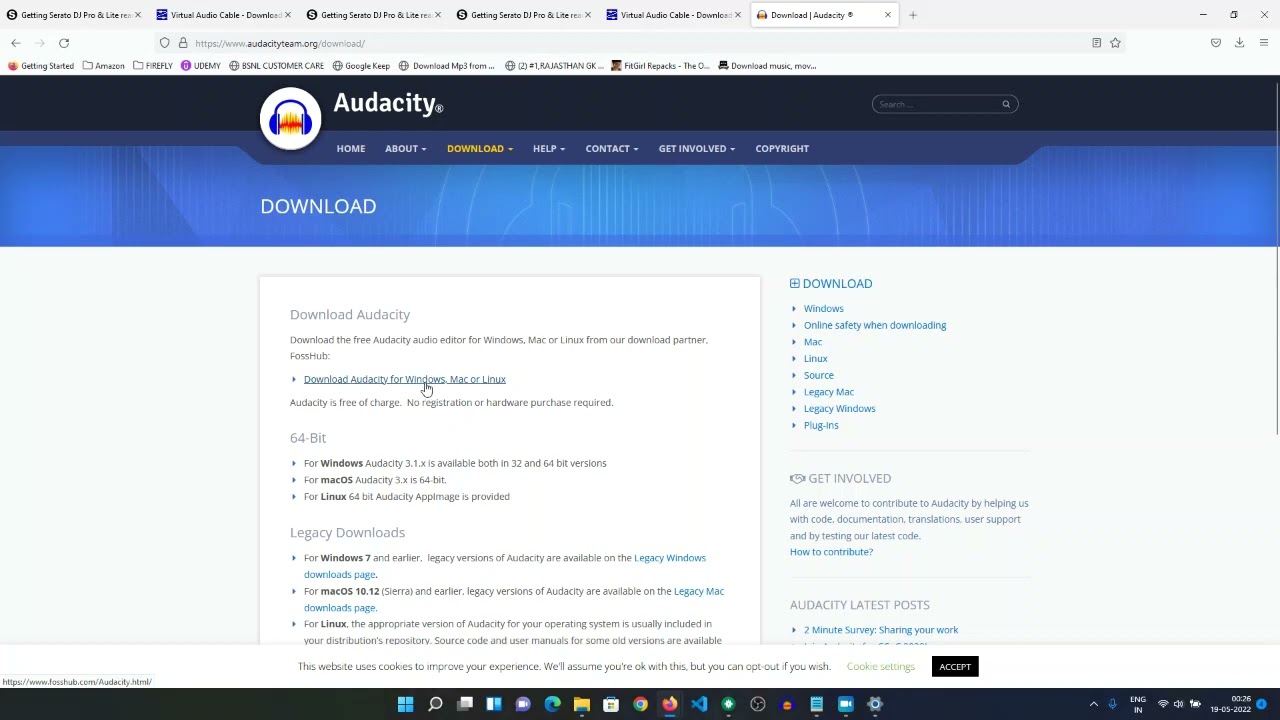The width and height of the screenshot is (1280, 720).
Task: Open the Windows link in the Download sidebar
Action: pos(824,309)
